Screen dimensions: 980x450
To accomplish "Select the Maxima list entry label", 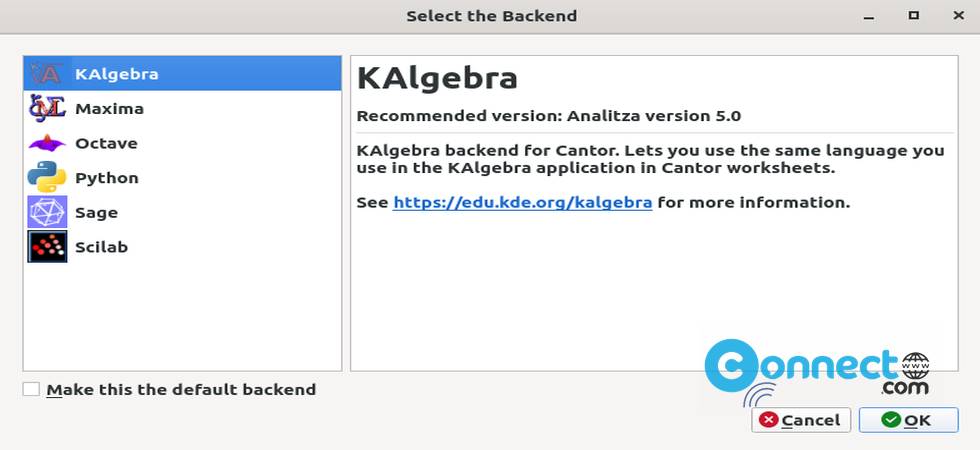I will coord(109,109).
